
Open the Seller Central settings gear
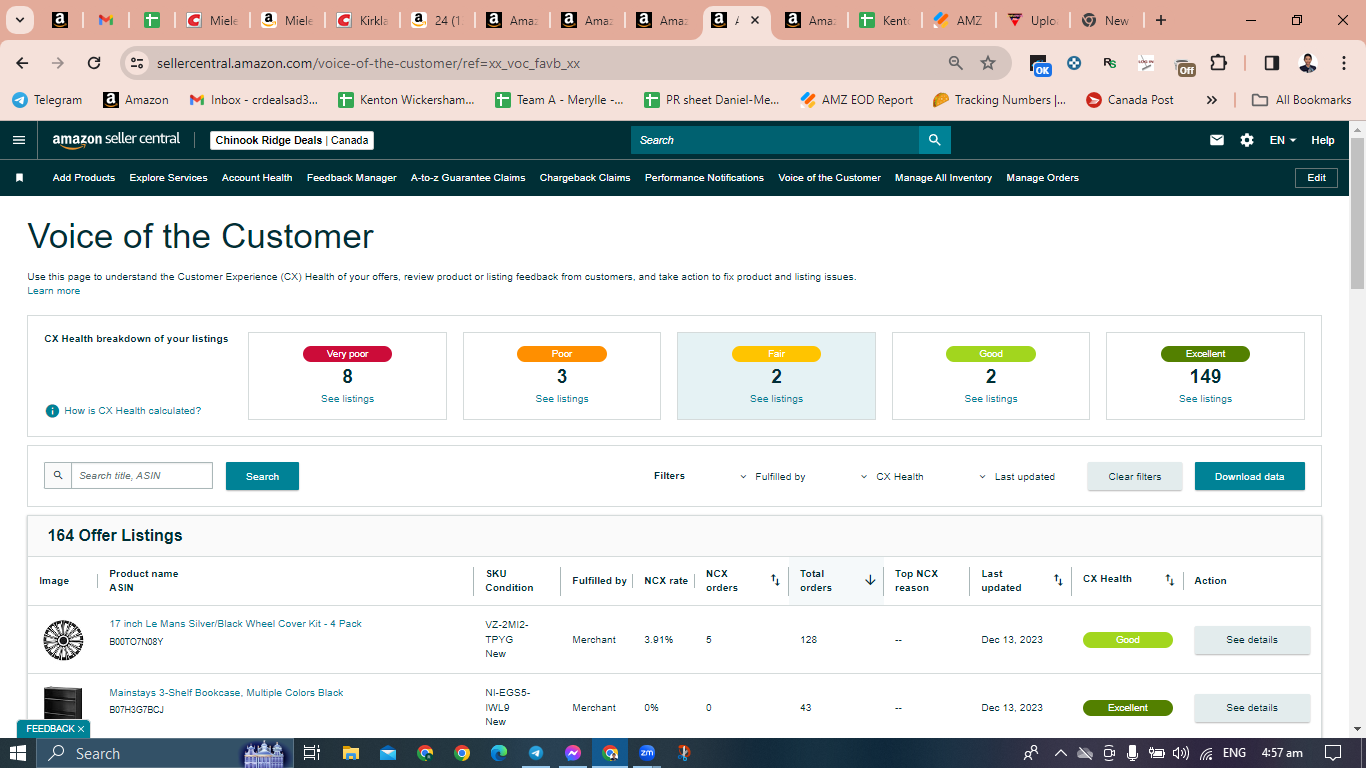coord(1247,140)
